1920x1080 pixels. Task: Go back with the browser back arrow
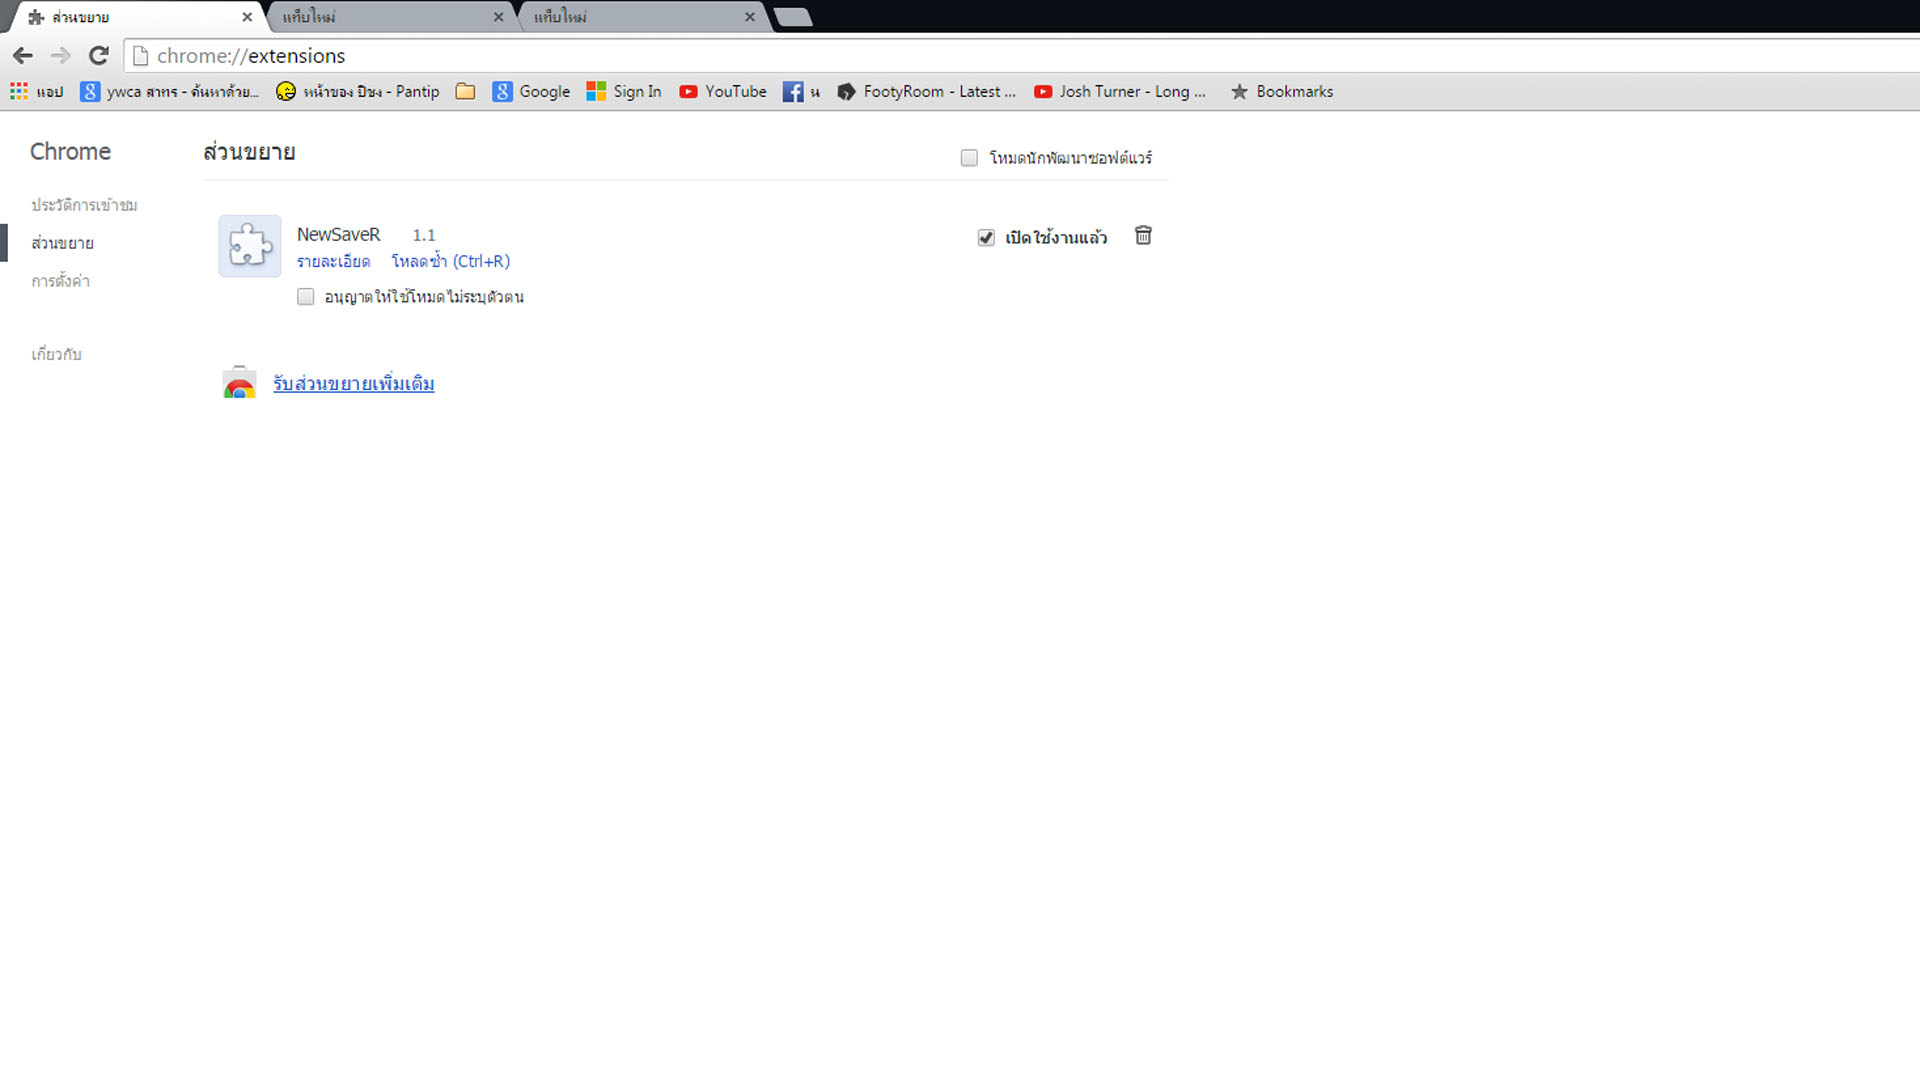click(x=23, y=56)
